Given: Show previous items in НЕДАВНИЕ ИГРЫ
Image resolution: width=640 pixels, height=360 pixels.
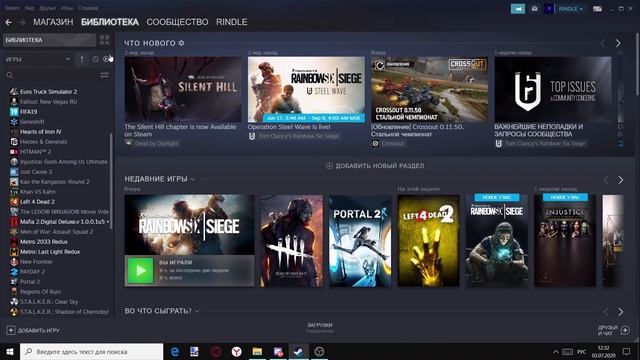Looking at the screenshot, I should coord(606,180).
